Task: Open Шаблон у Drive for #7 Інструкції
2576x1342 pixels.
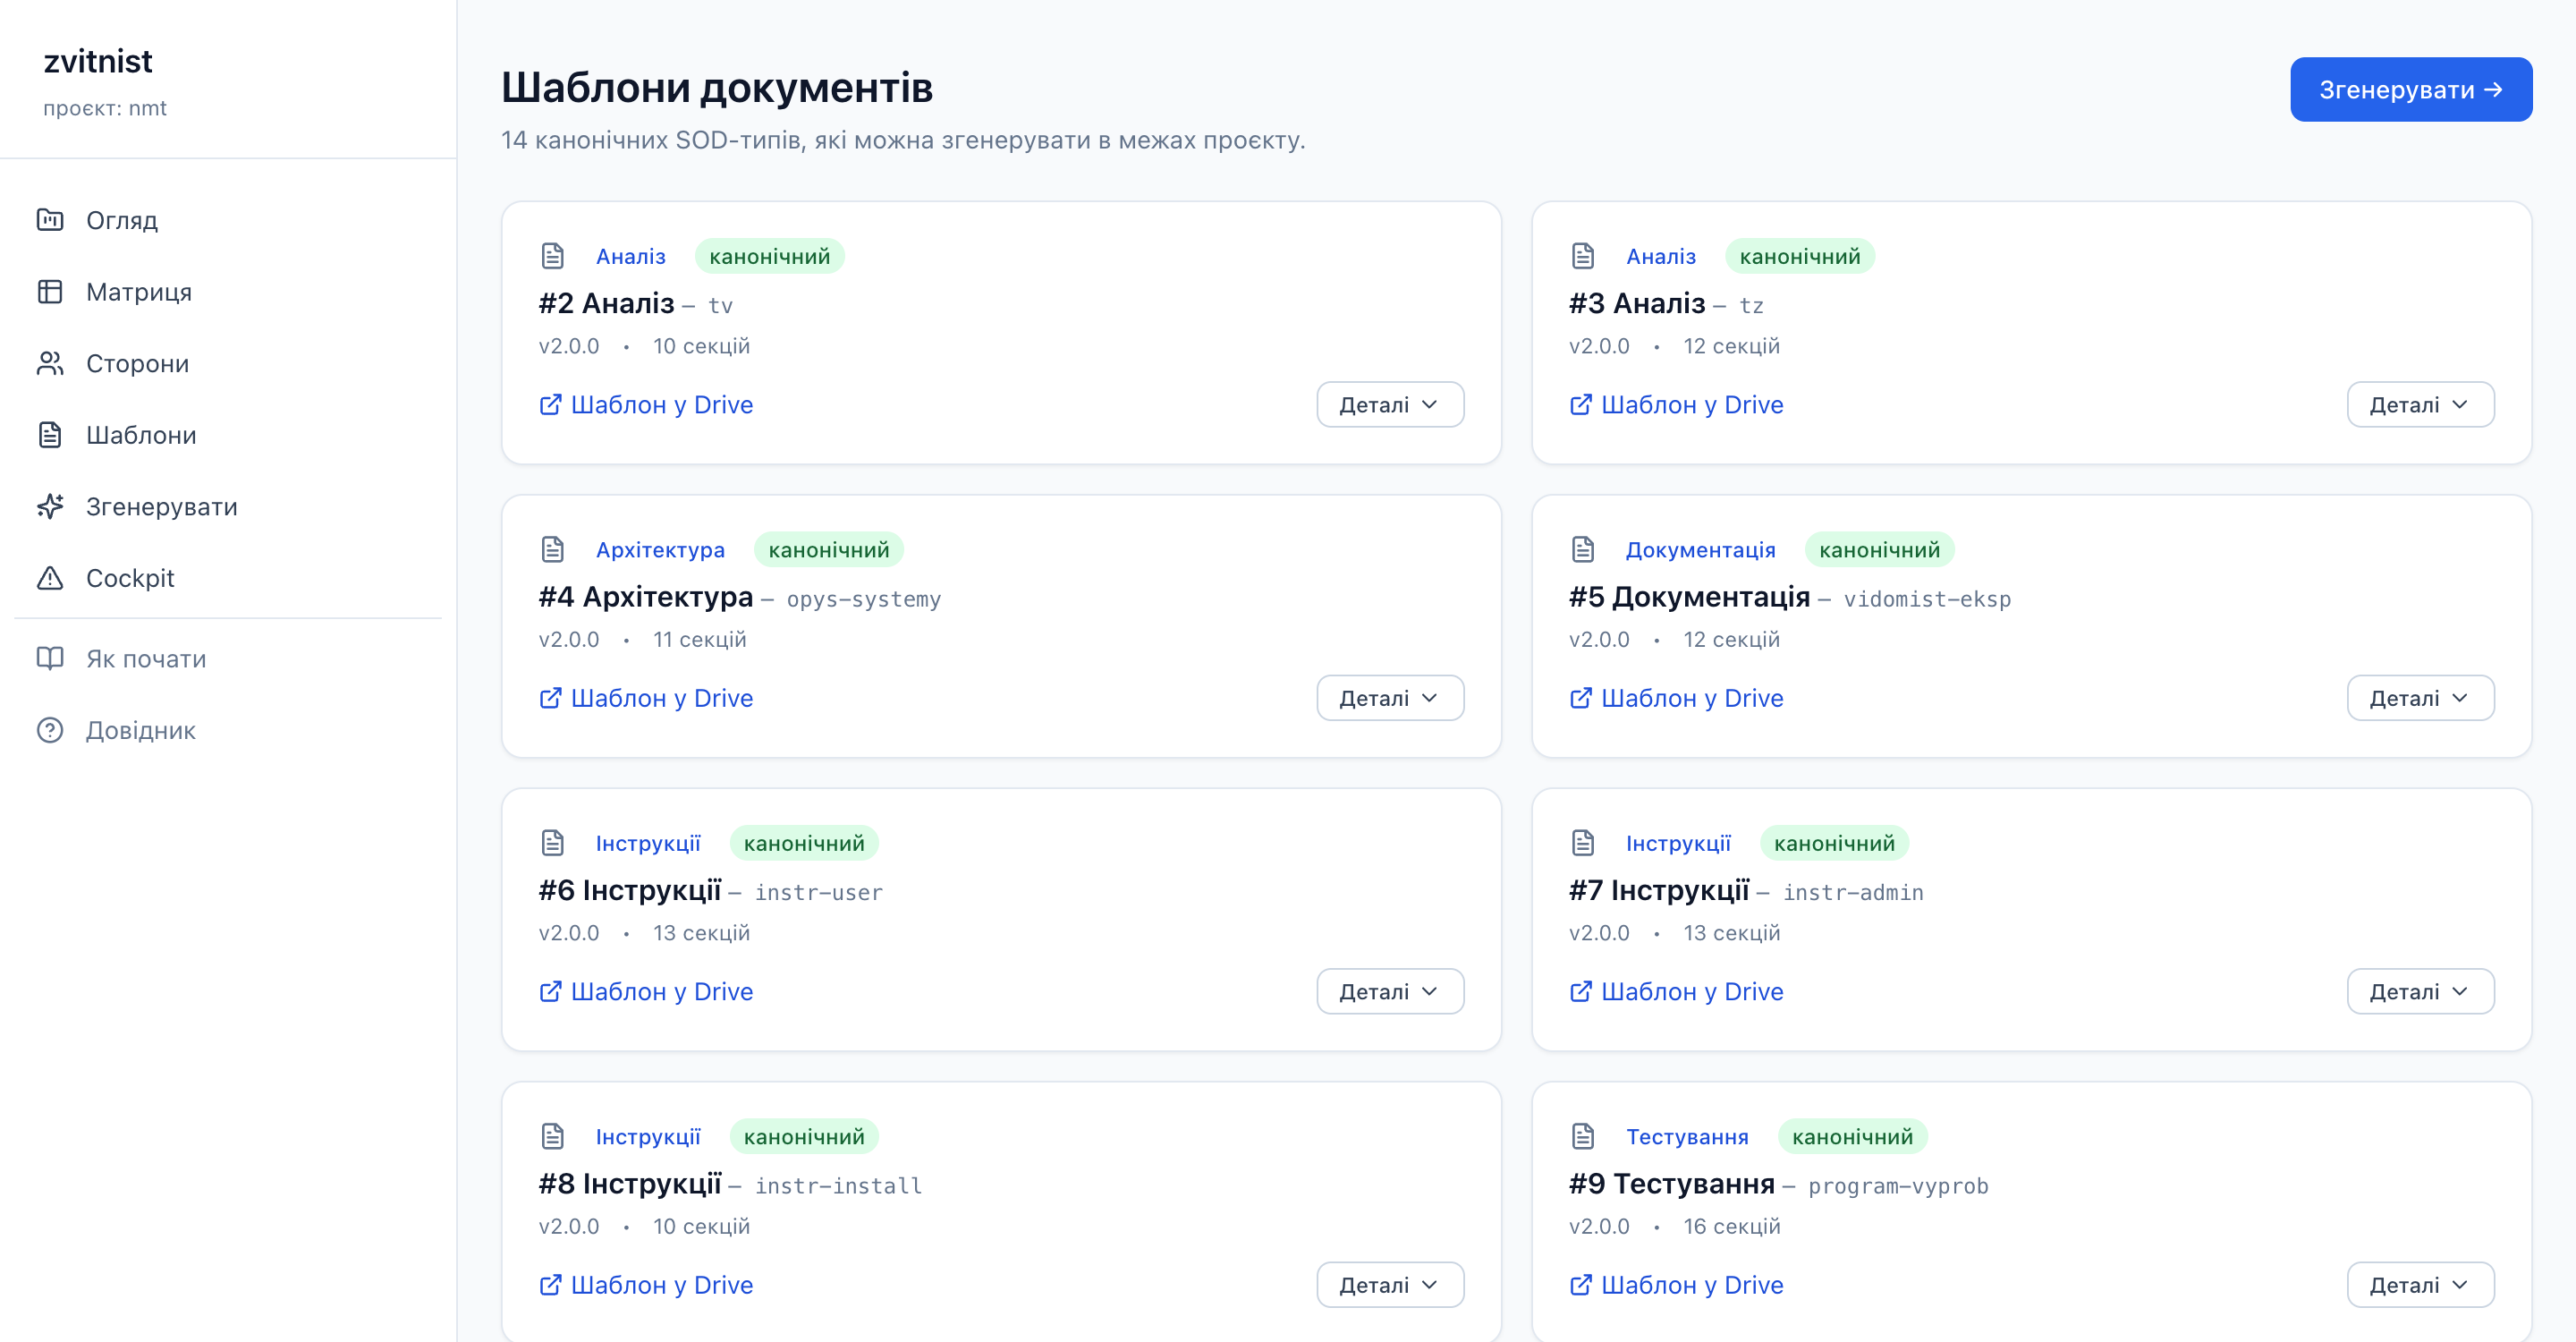Action: (x=1676, y=991)
